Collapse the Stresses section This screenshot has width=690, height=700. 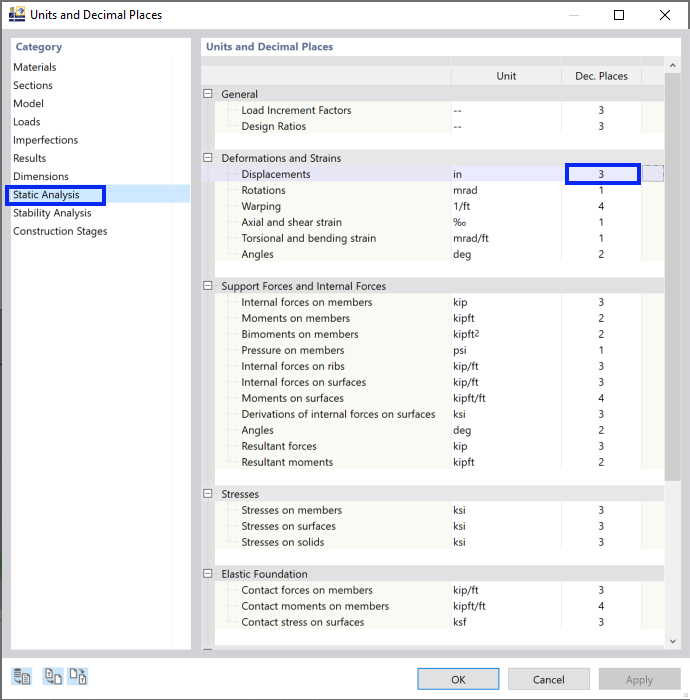pos(208,494)
